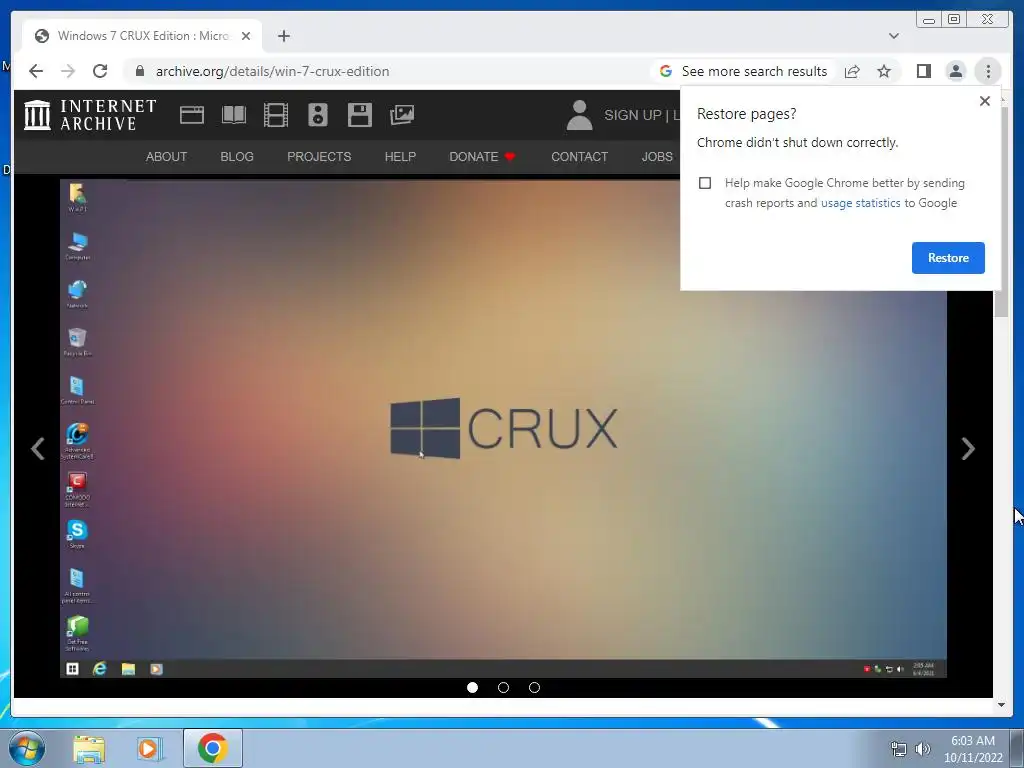The width and height of the screenshot is (1024, 768).
Task: Open the Web (Wayback) icon in Archive navbar
Action: pos(192,115)
